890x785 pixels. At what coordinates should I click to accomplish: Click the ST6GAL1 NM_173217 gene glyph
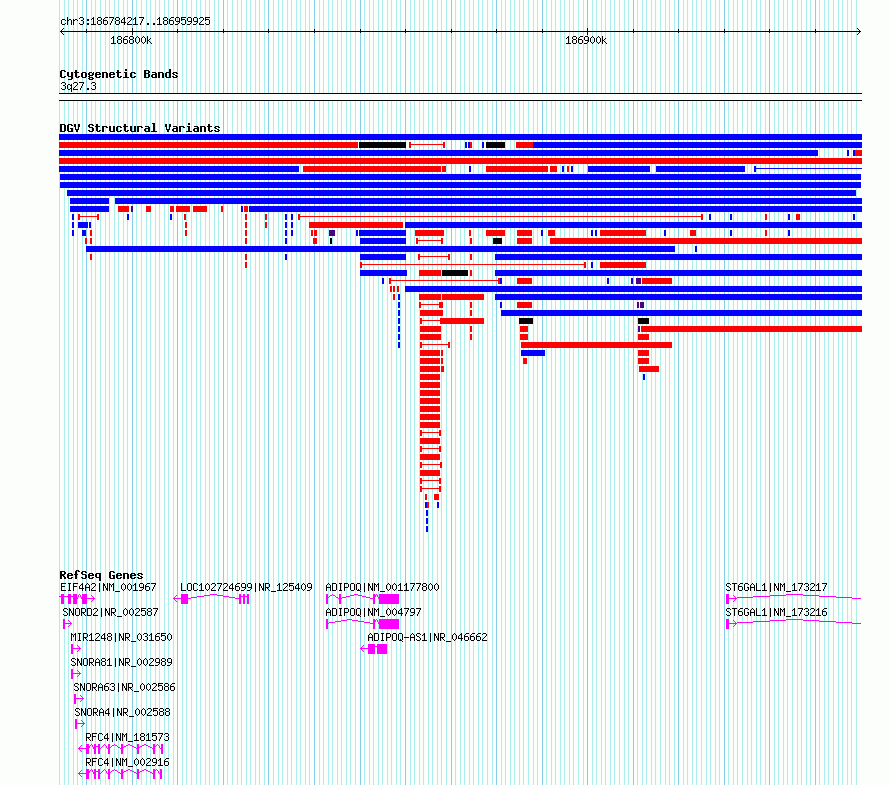tap(794, 598)
